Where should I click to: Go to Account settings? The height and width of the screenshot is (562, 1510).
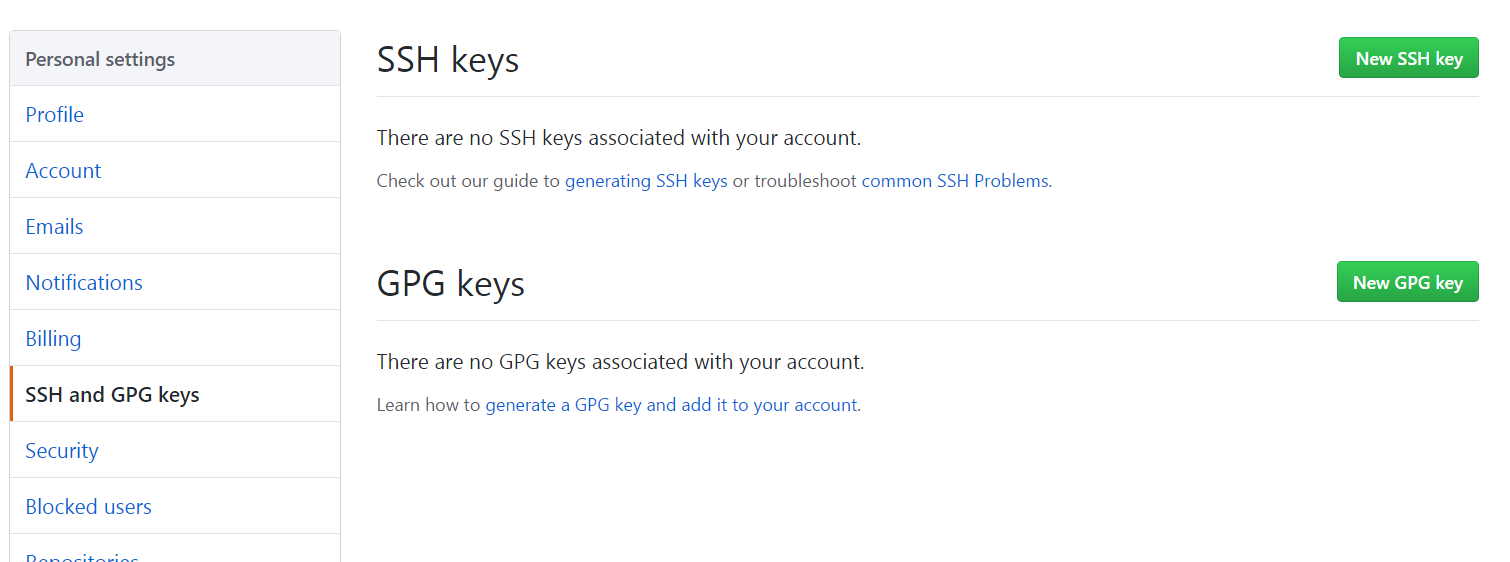click(x=63, y=171)
